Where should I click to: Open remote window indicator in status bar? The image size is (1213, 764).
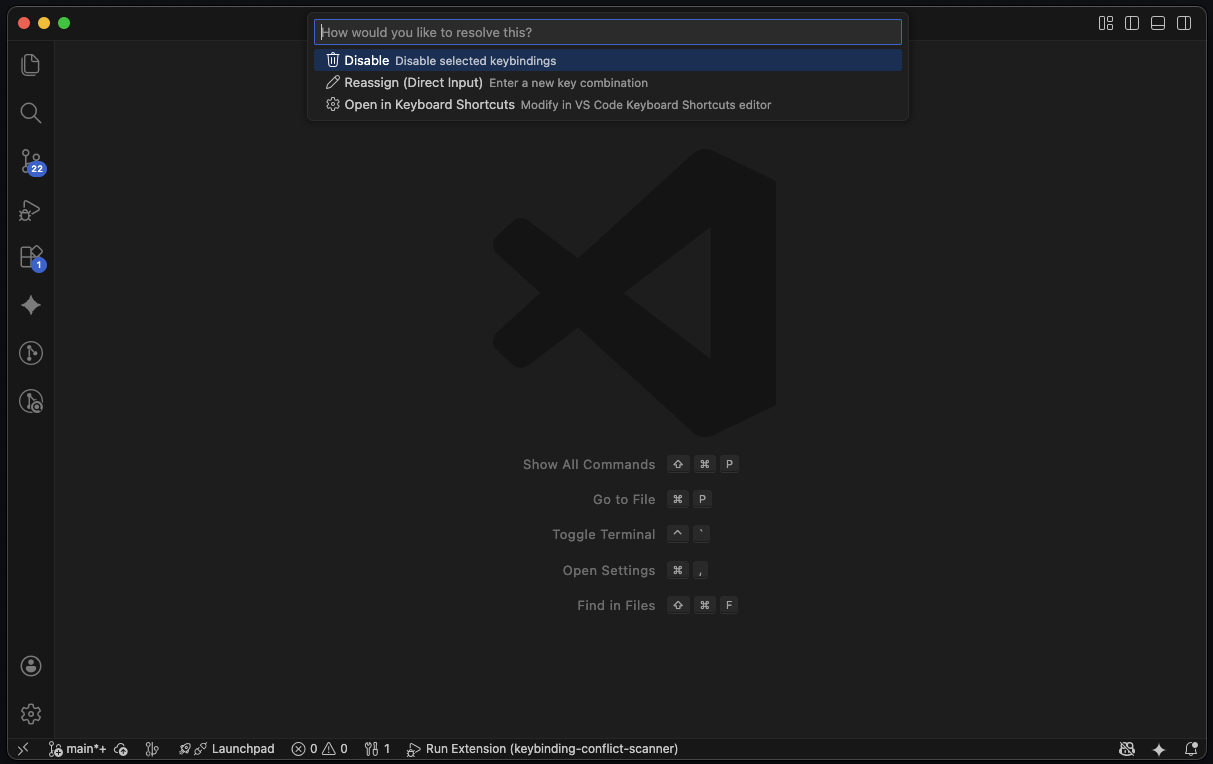coord(23,749)
